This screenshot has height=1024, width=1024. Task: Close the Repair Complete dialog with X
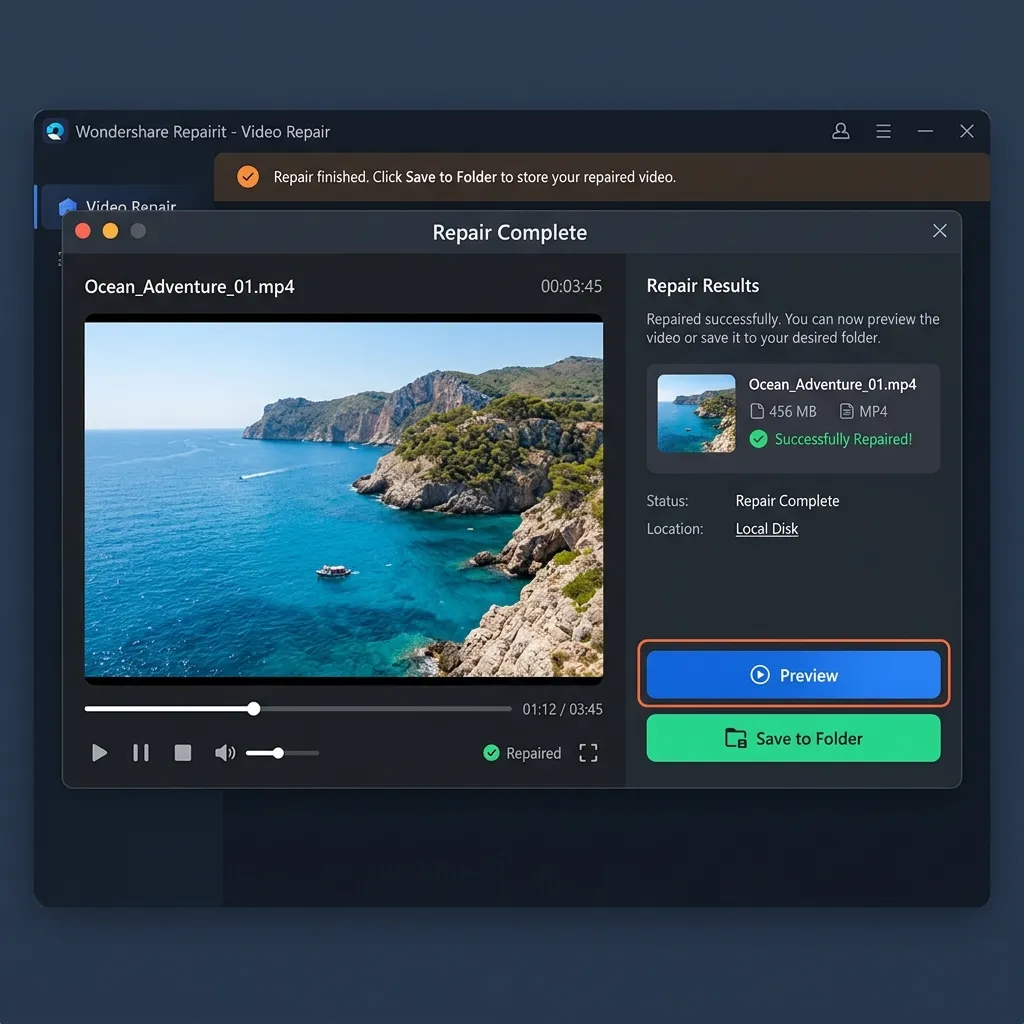pos(939,231)
